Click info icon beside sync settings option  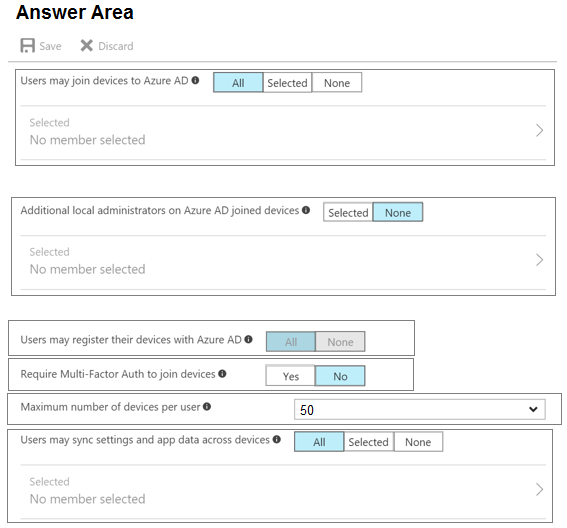pos(277,439)
